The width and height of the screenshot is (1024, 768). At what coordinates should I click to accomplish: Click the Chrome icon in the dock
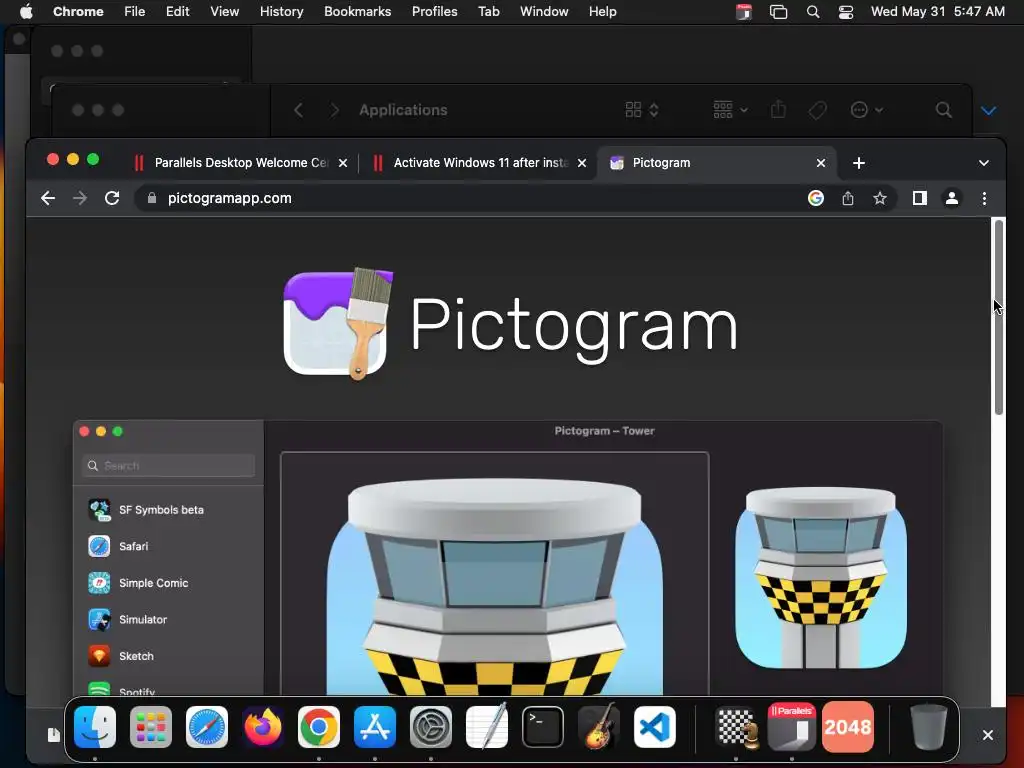coord(319,727)
